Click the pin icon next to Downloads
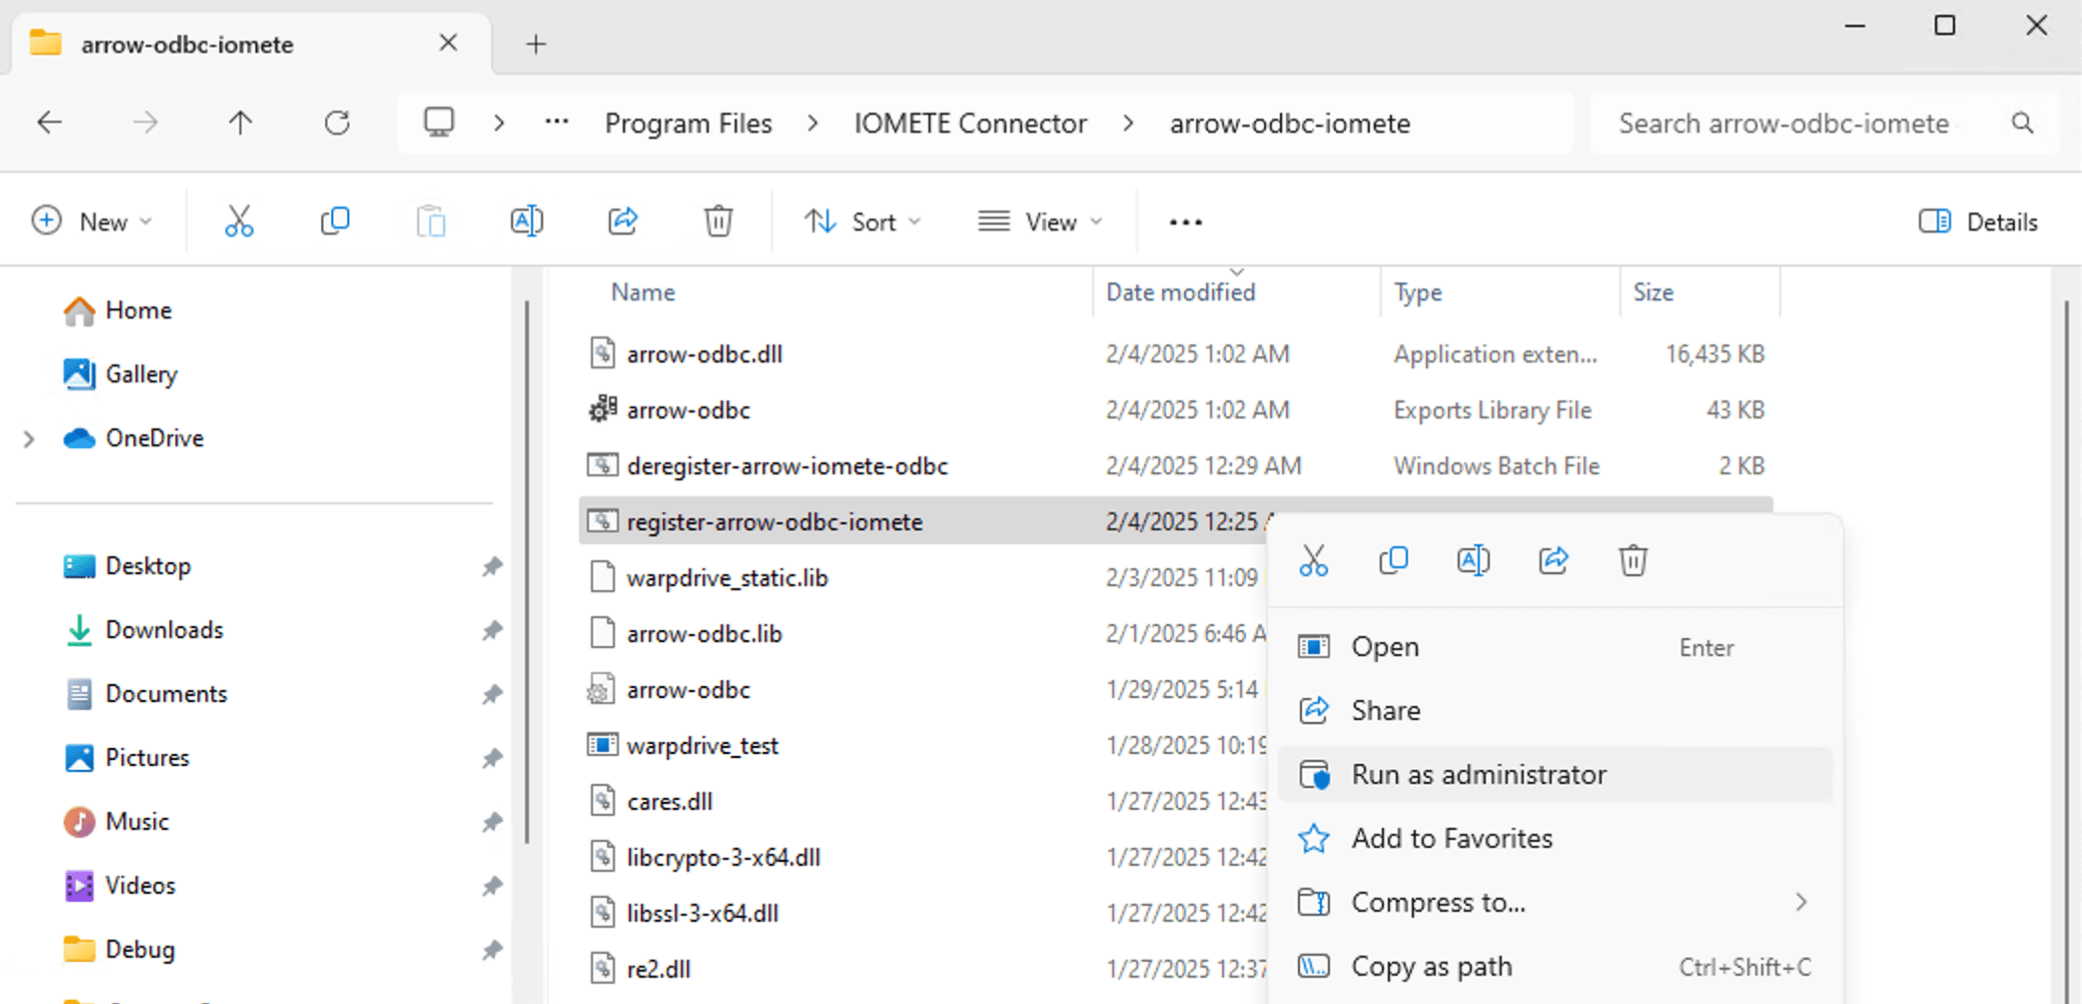This screenshot has height=1004, width=2082. tap(491, 631)
